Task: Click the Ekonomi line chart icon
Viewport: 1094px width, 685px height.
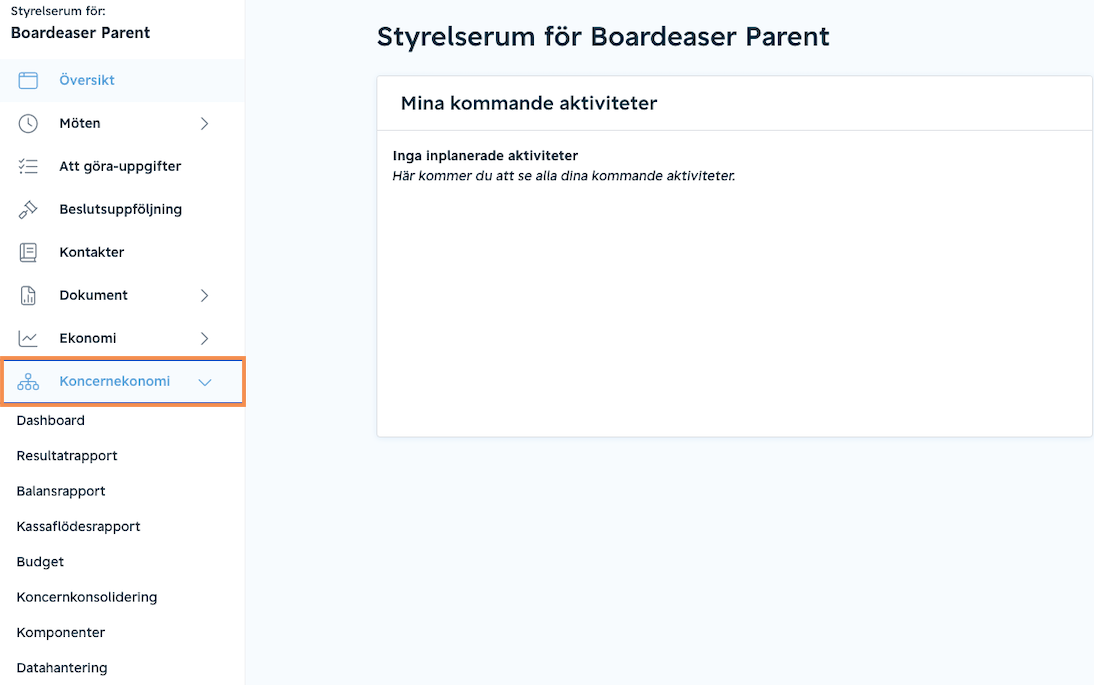Action: (x=28, y=338)
